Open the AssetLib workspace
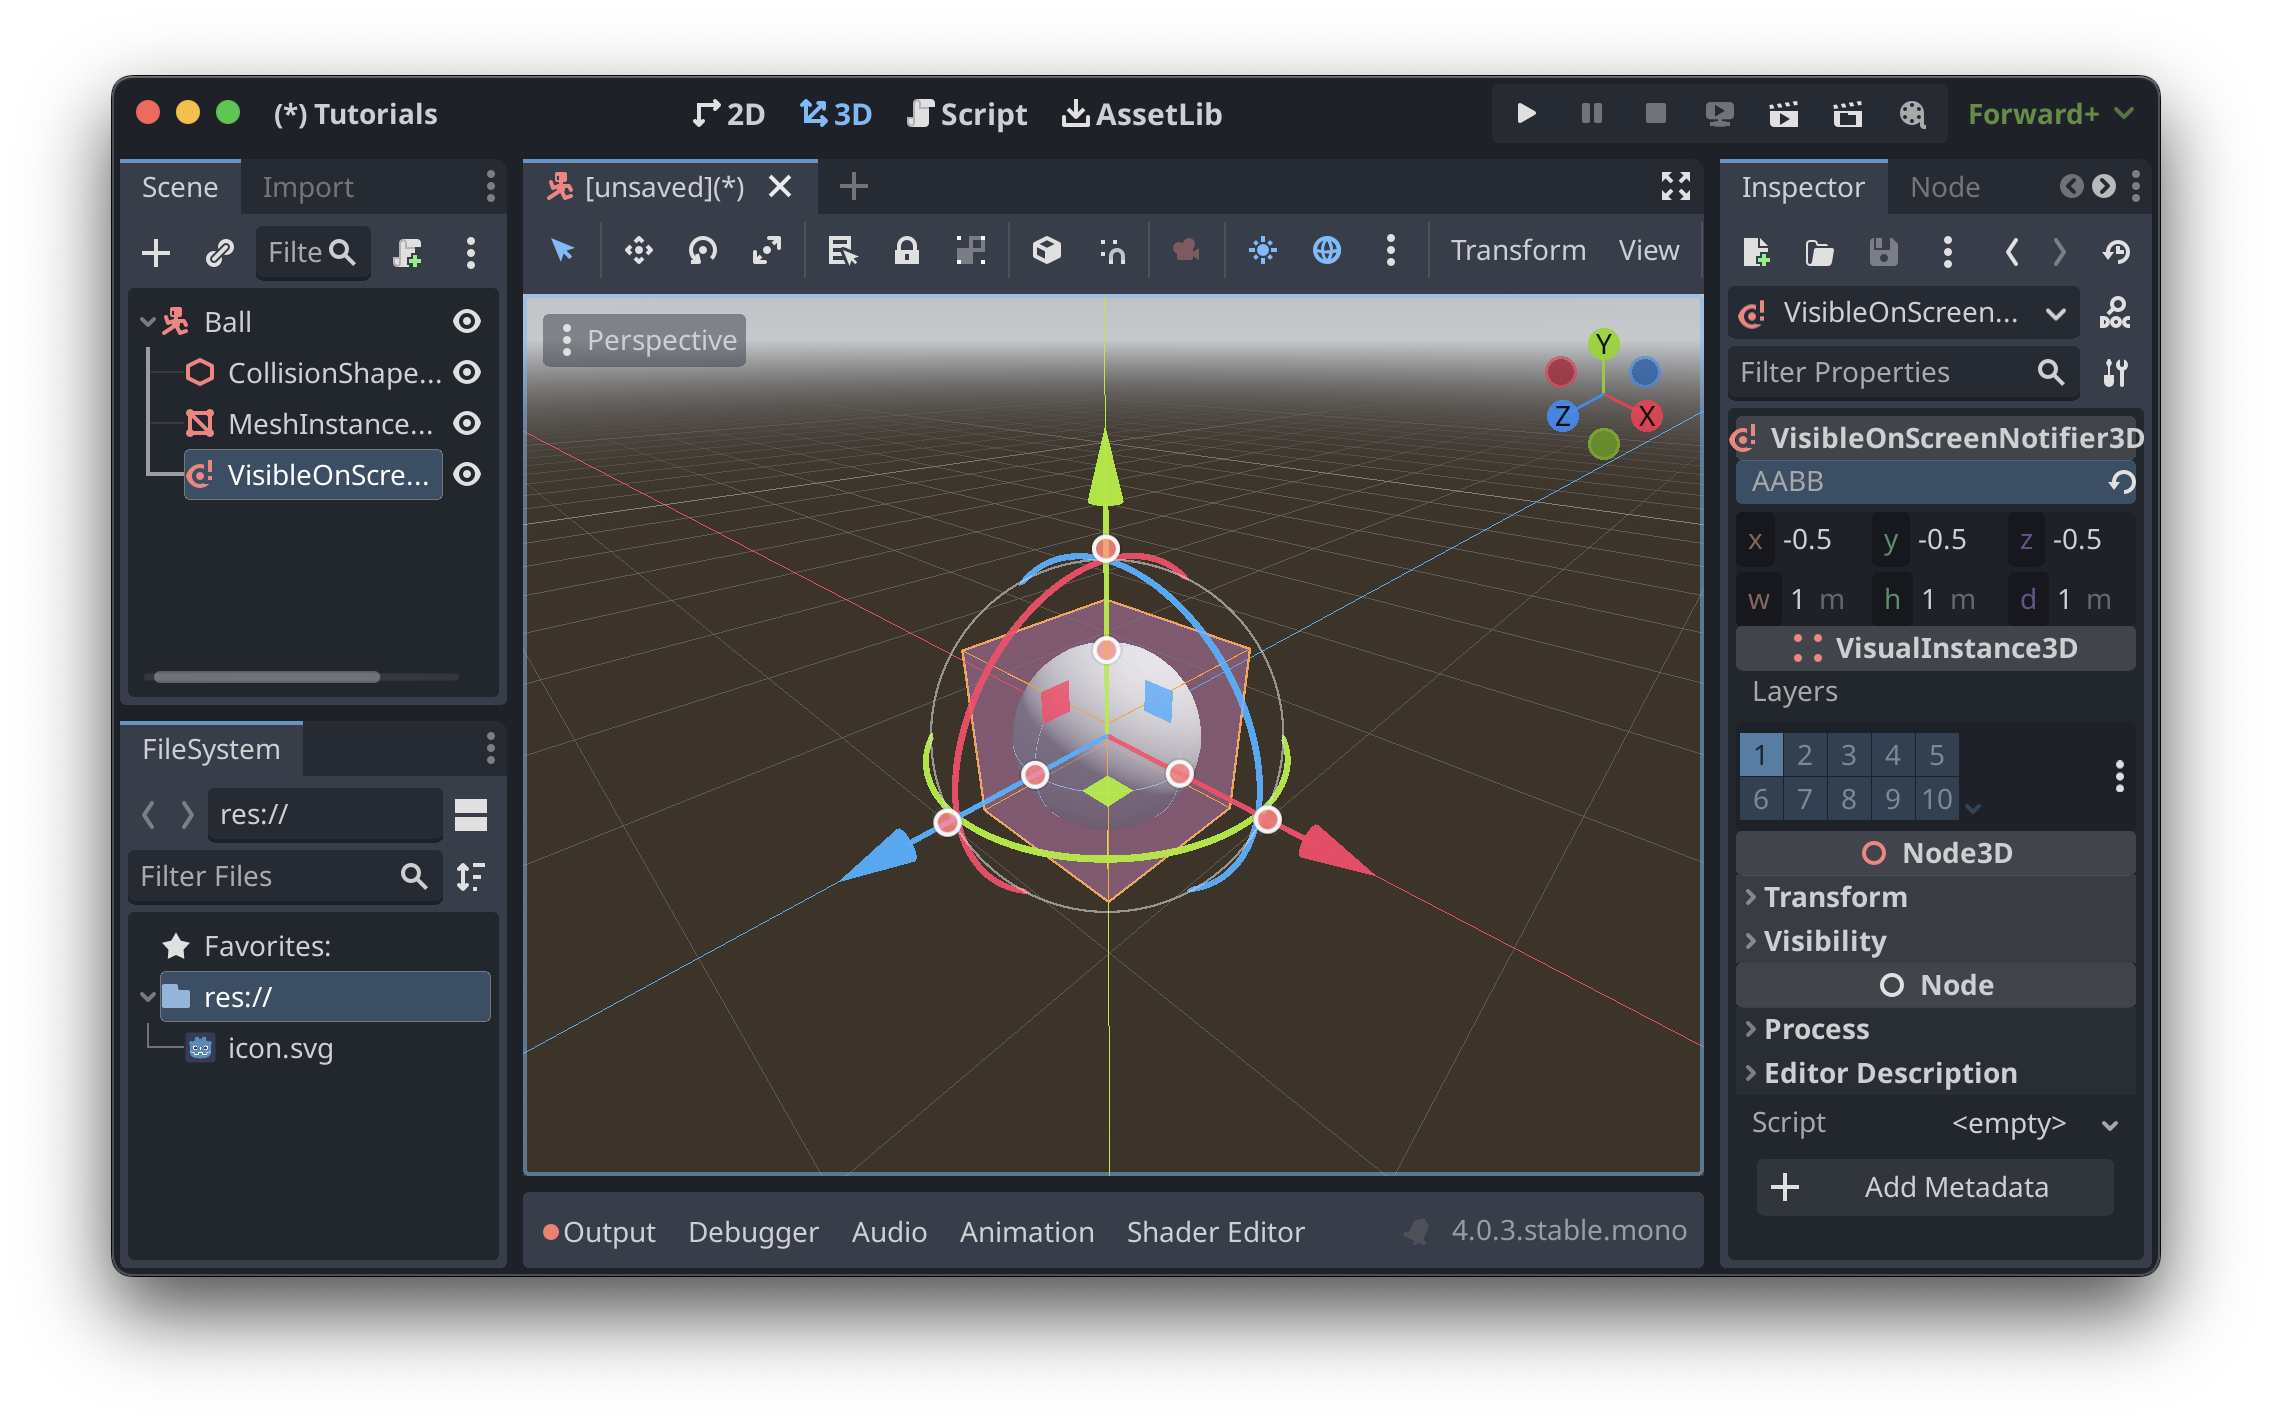Screen dimensions: 2272x1424 tap(1142, 114)
